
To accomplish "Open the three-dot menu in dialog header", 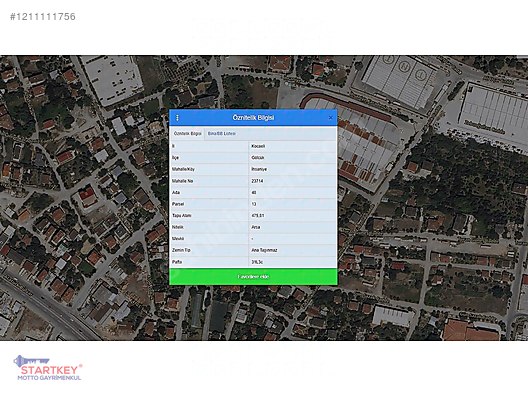I will tap(177, 118).
